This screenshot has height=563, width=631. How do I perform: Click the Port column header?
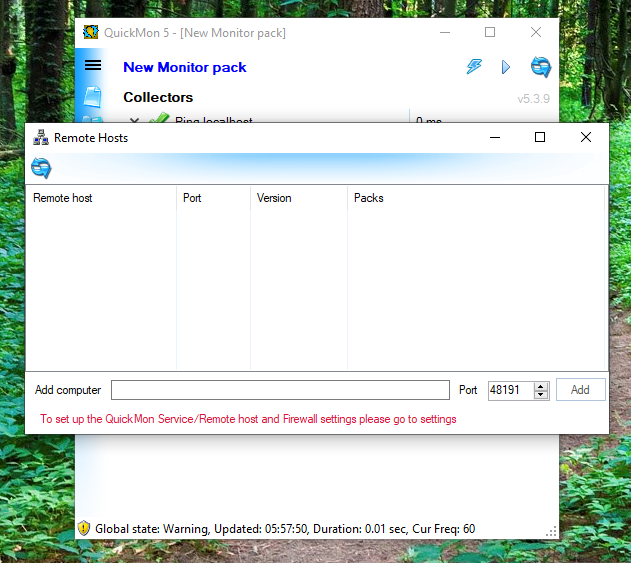point(213,198)
